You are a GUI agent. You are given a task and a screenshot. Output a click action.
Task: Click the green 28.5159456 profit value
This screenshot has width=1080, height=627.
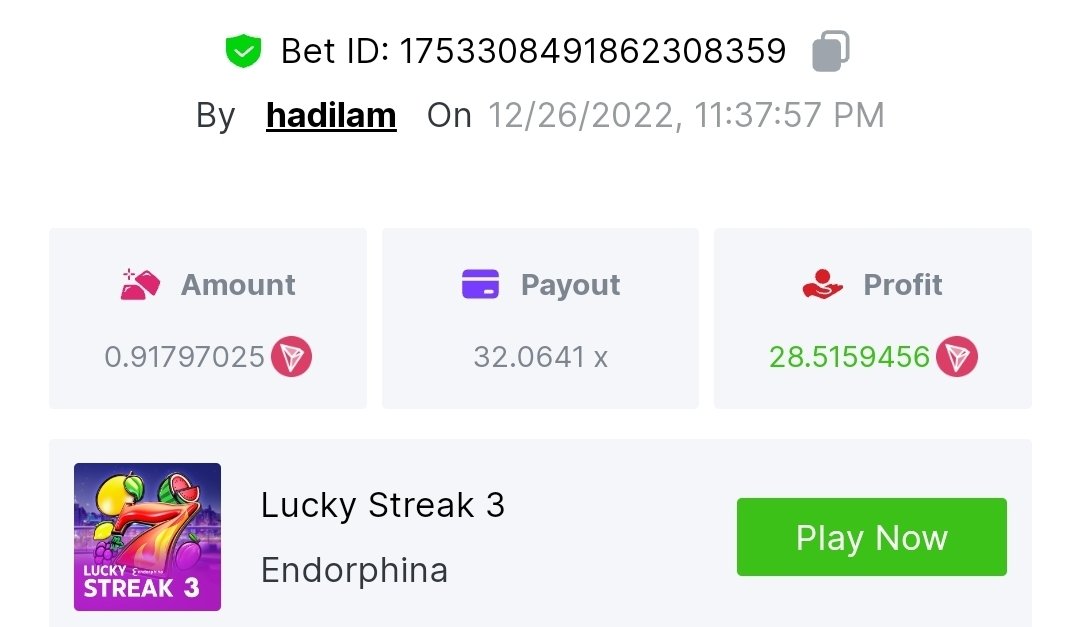tap(849, 357)
